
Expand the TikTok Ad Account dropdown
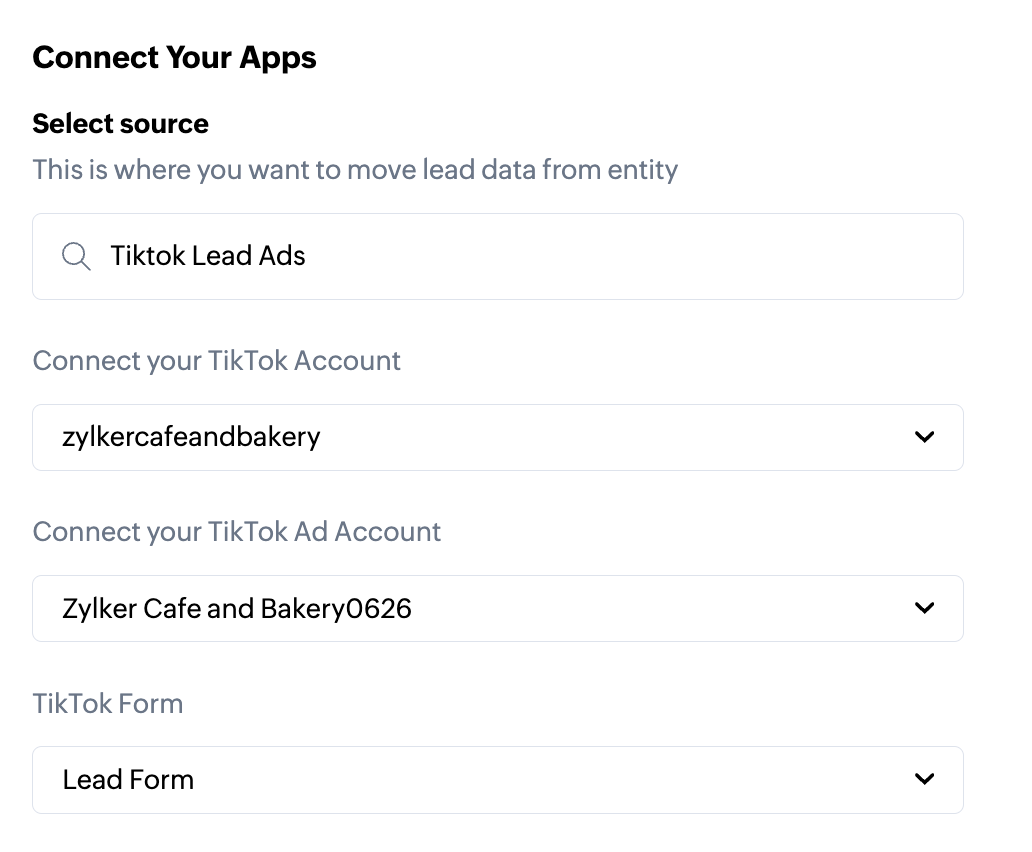(x=497, y=608)
